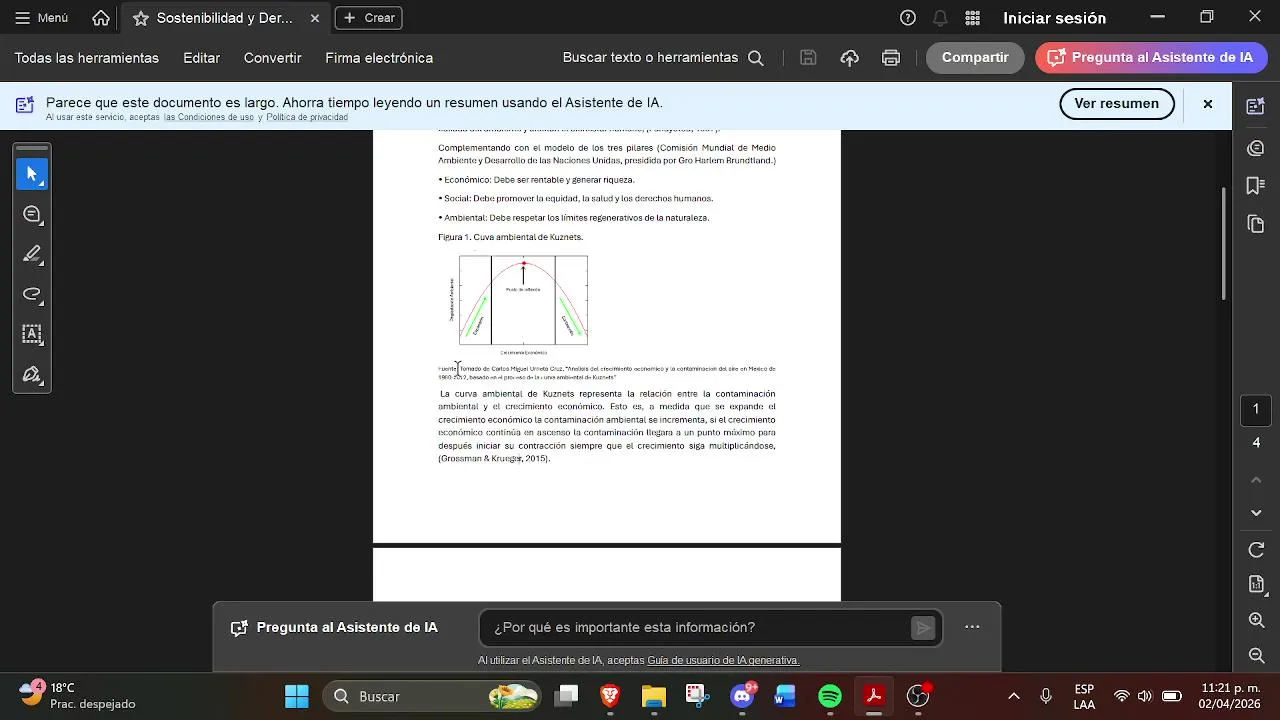The height and width of the screenshot is (720, 1280).
Task: Rotate the page view icon
Action: 1257,550
